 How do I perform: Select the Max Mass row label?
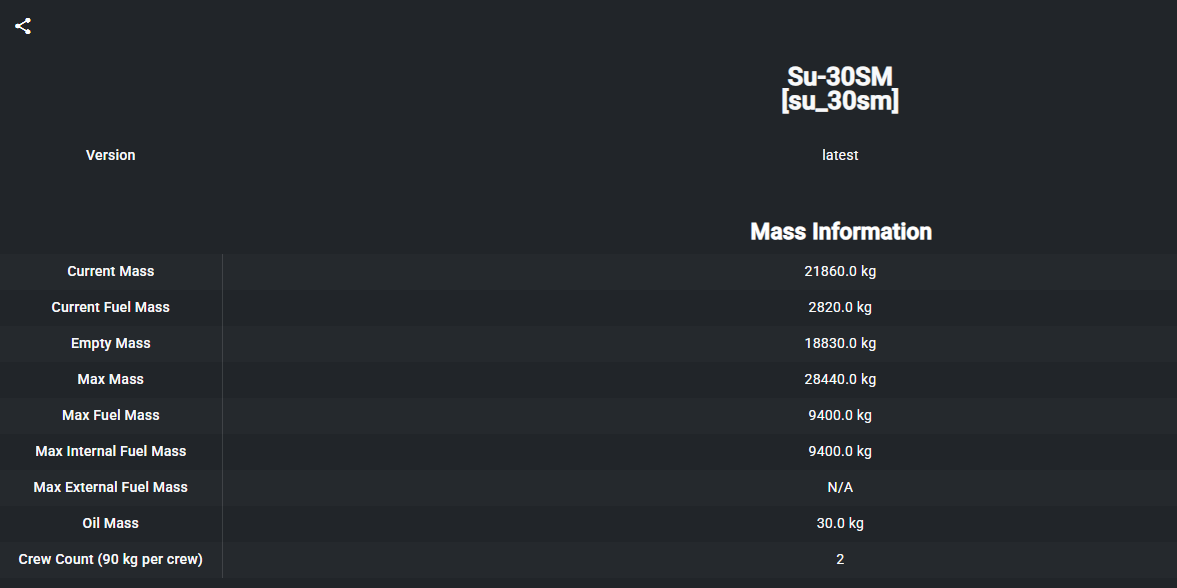click(110, 379)
